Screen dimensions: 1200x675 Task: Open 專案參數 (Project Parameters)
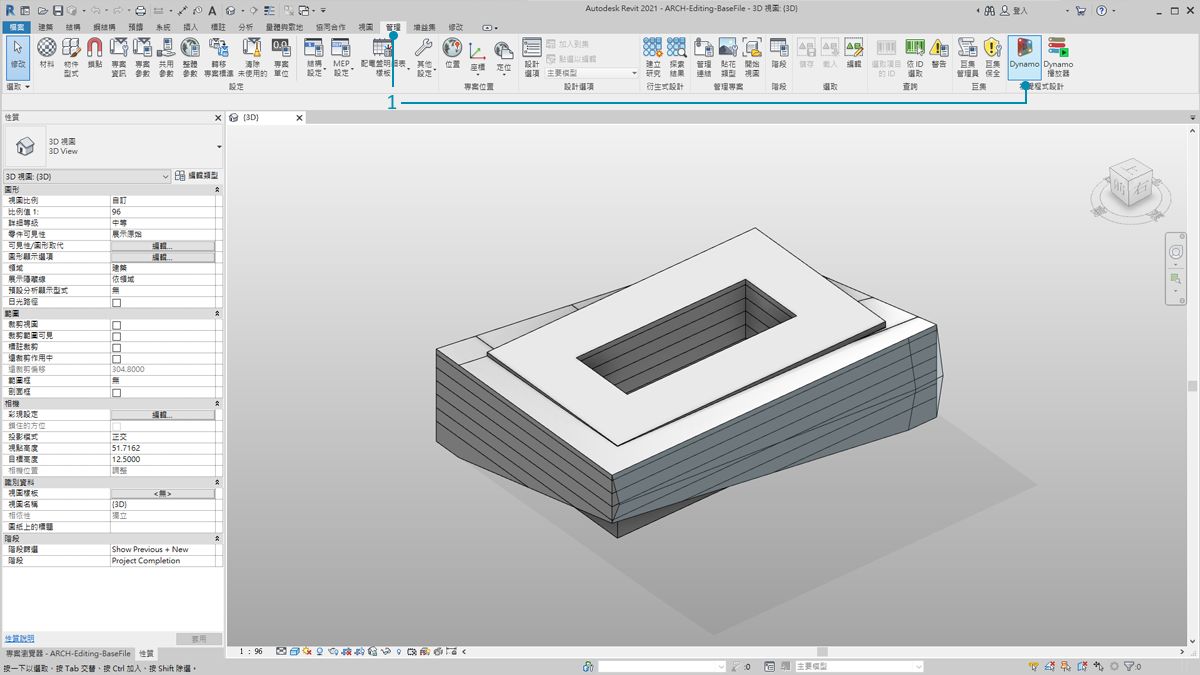click(143, 57)
